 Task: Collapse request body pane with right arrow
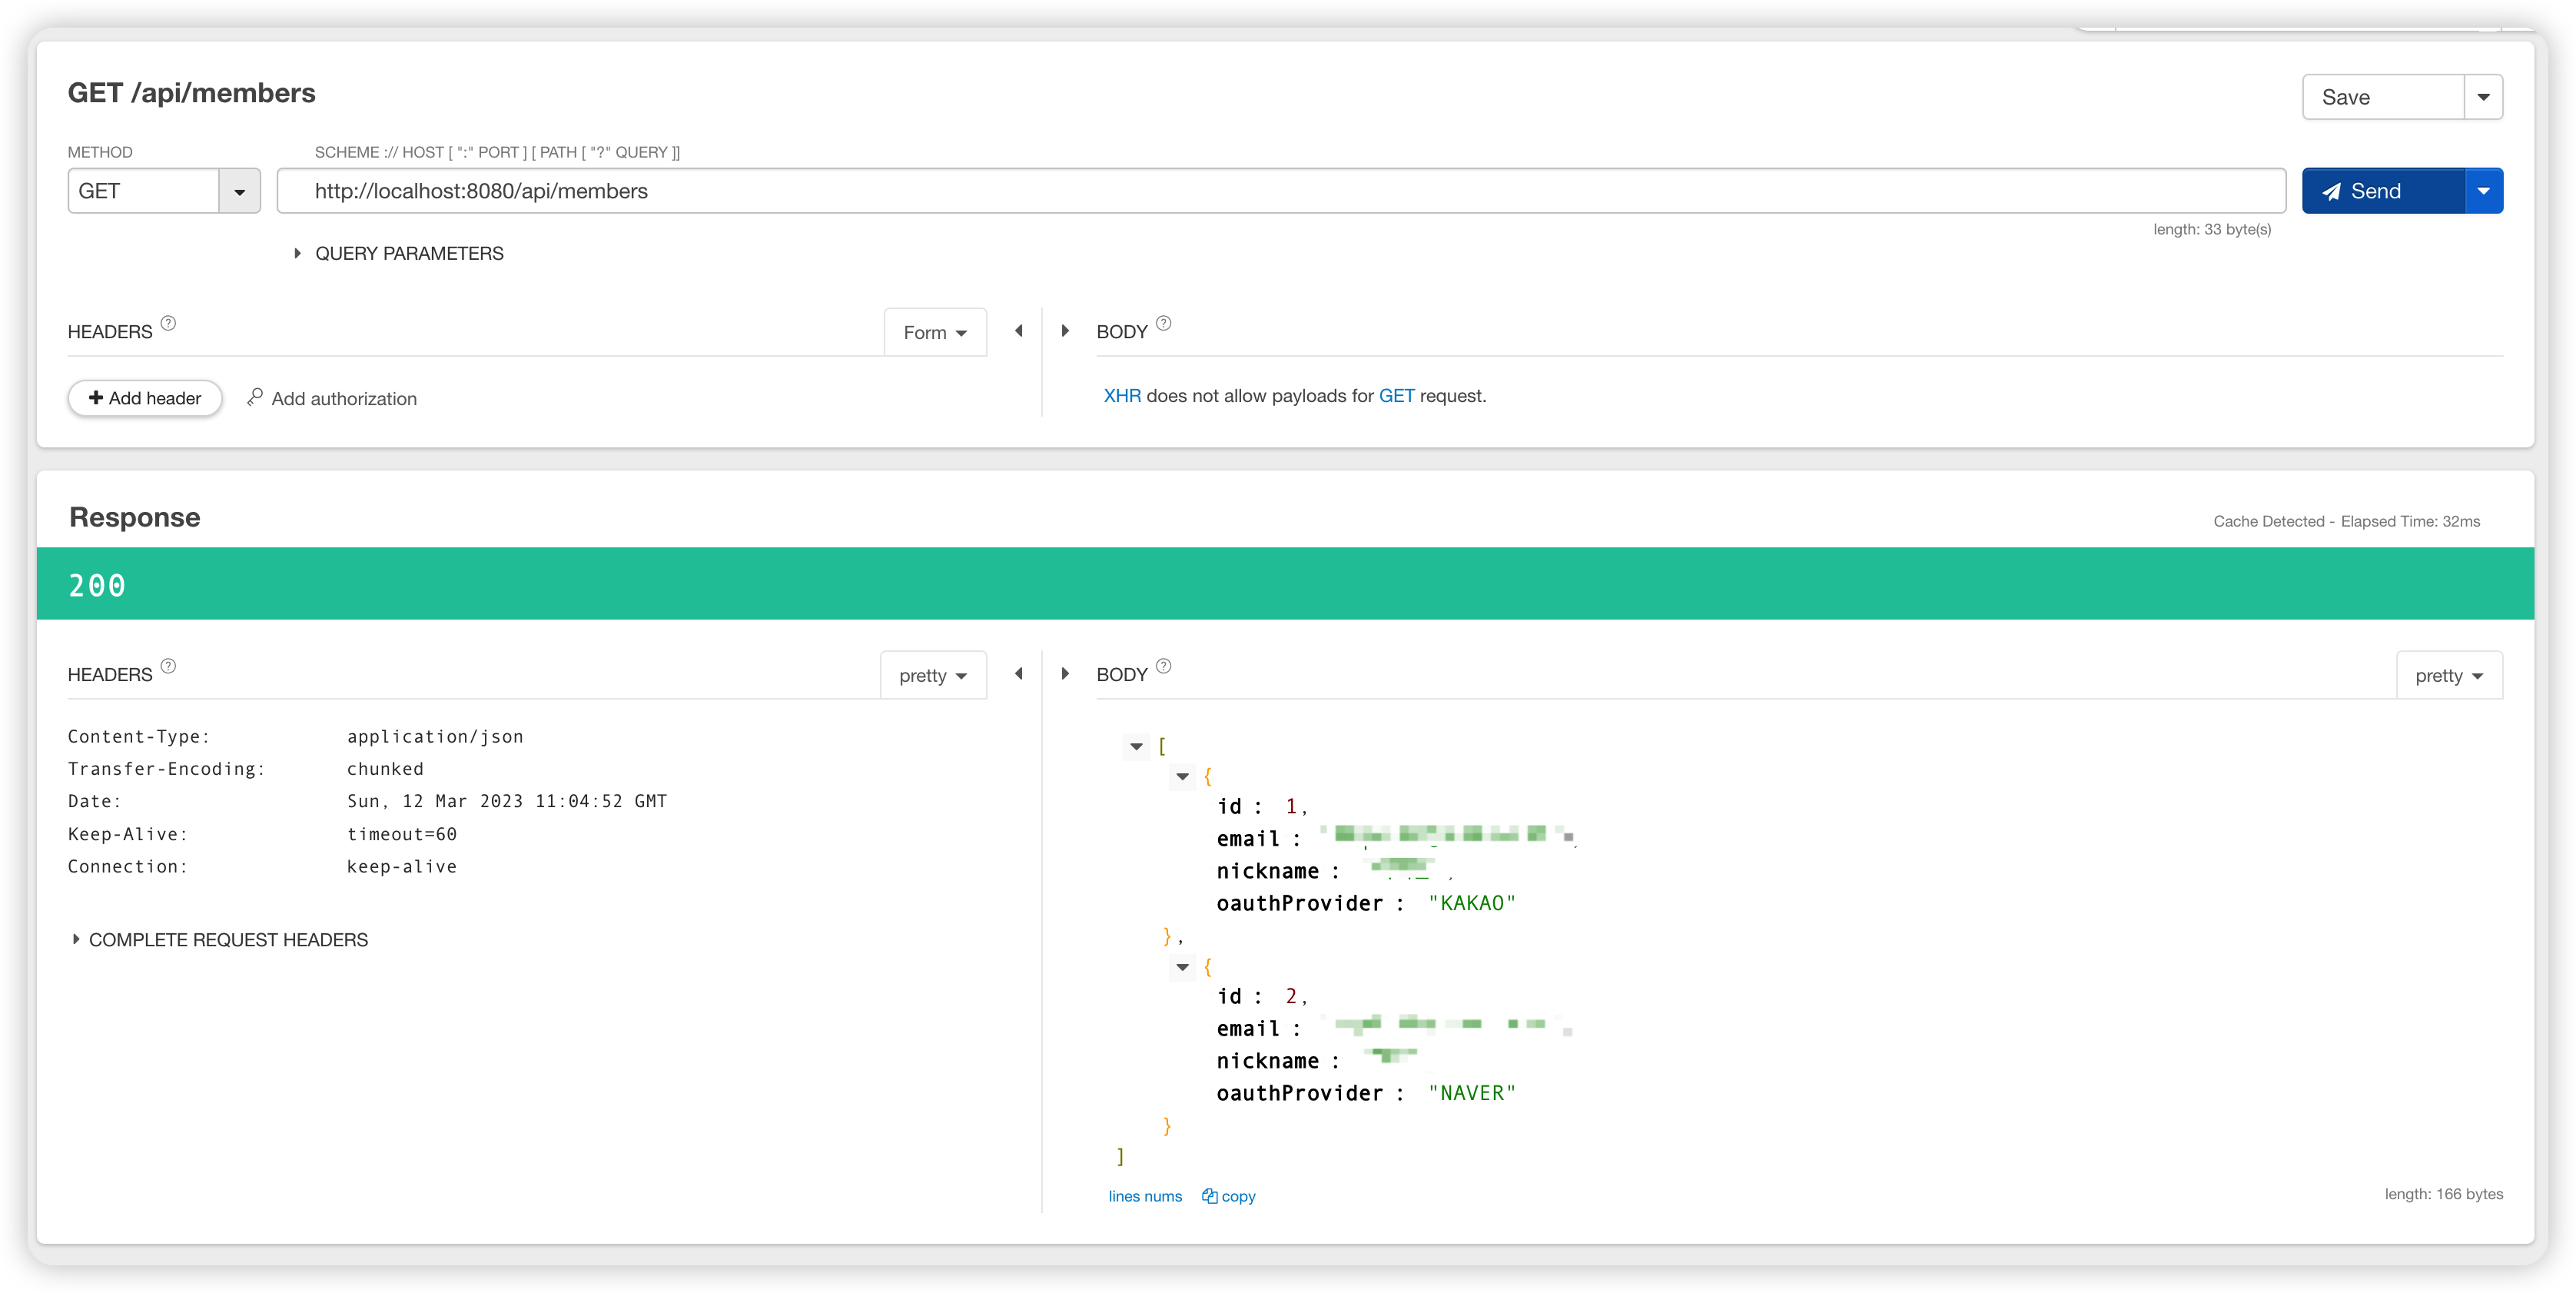click(1065, 331)
